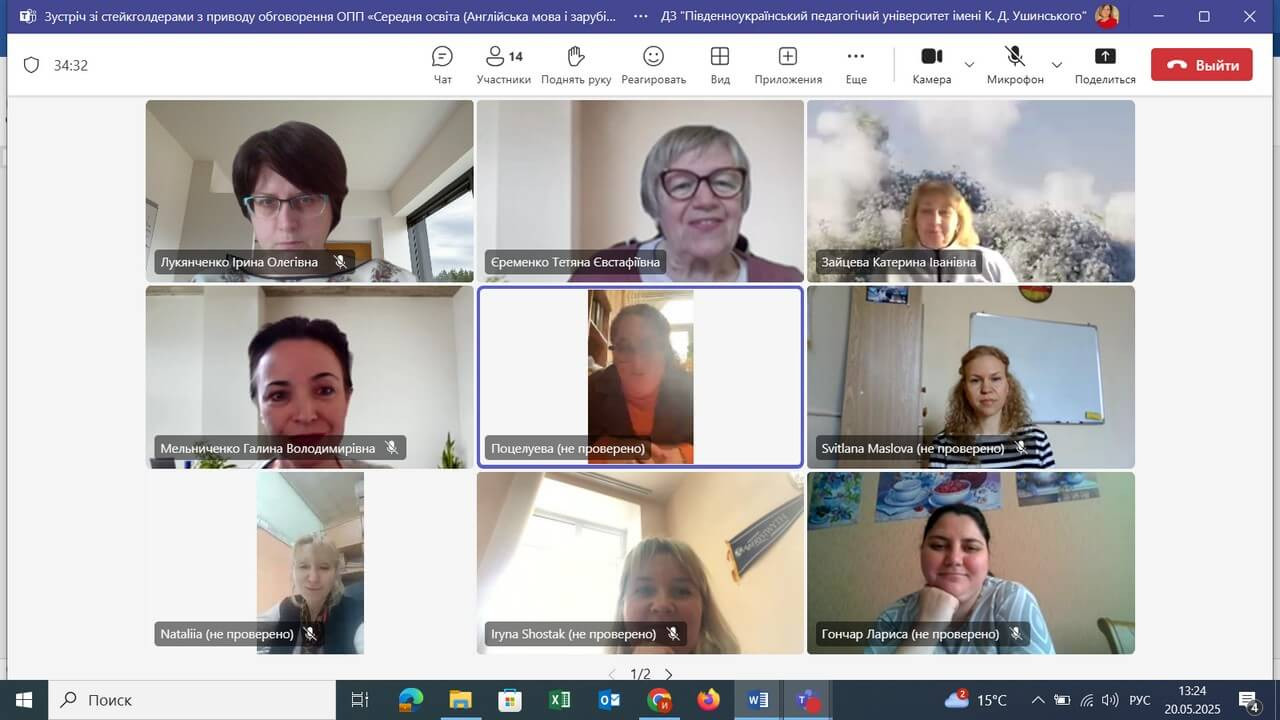
Task: Switch to Teams on the taskbar
Action: point(808,700)
